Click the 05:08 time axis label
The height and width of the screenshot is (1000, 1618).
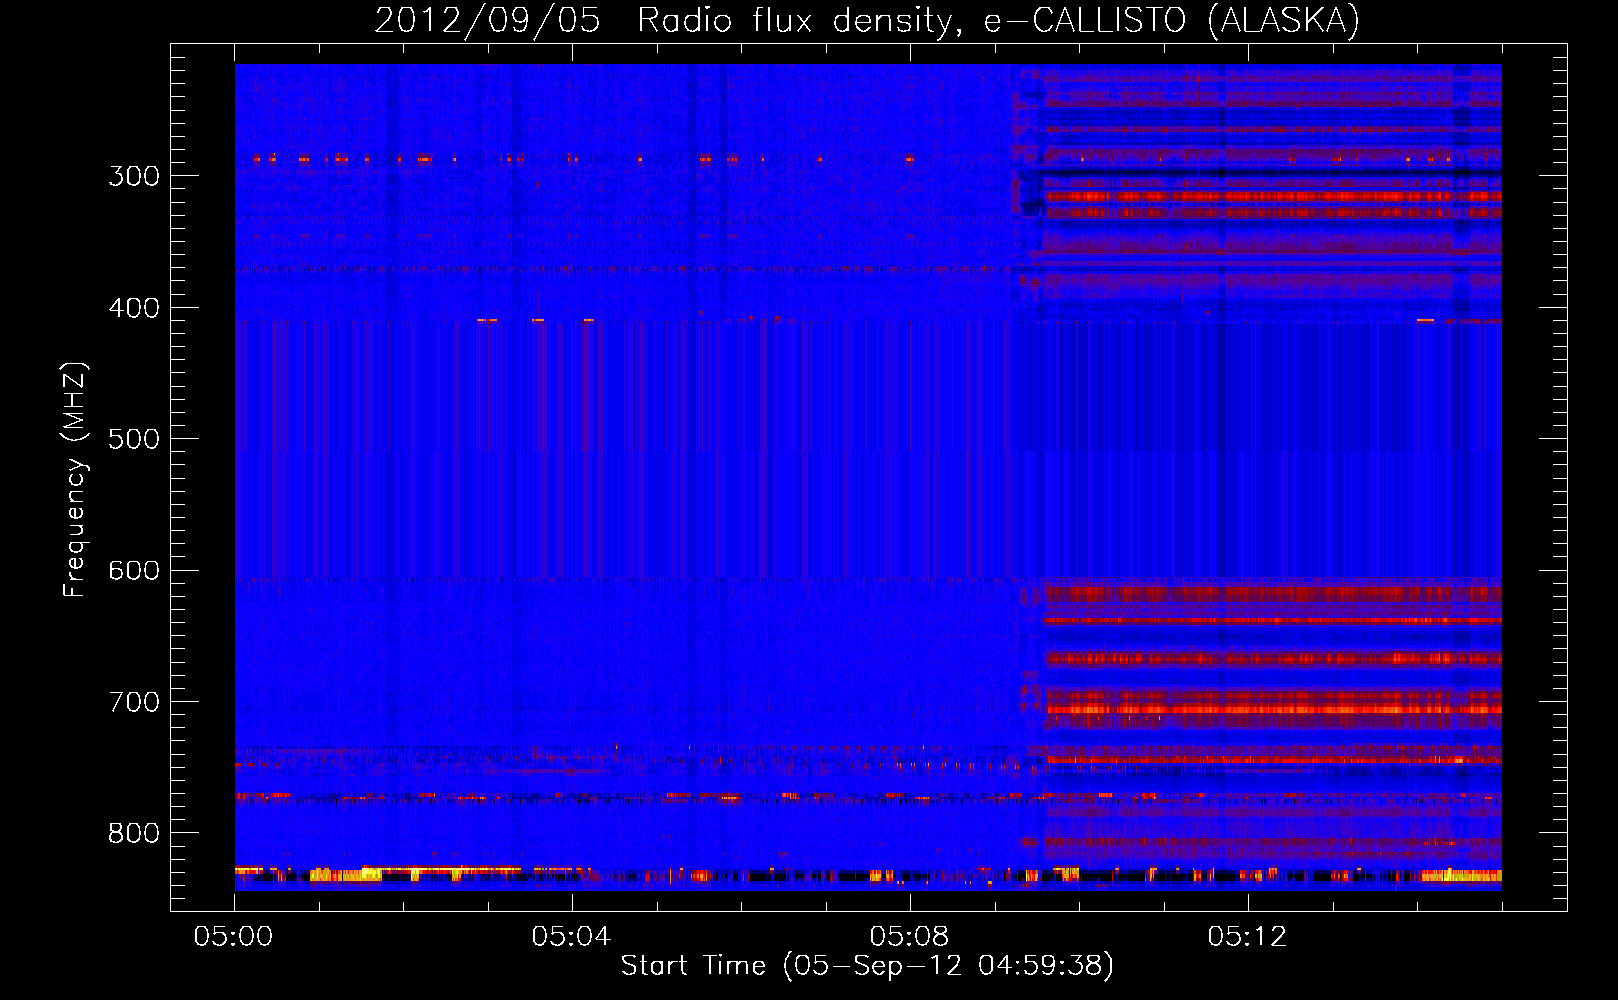[909, 937]
